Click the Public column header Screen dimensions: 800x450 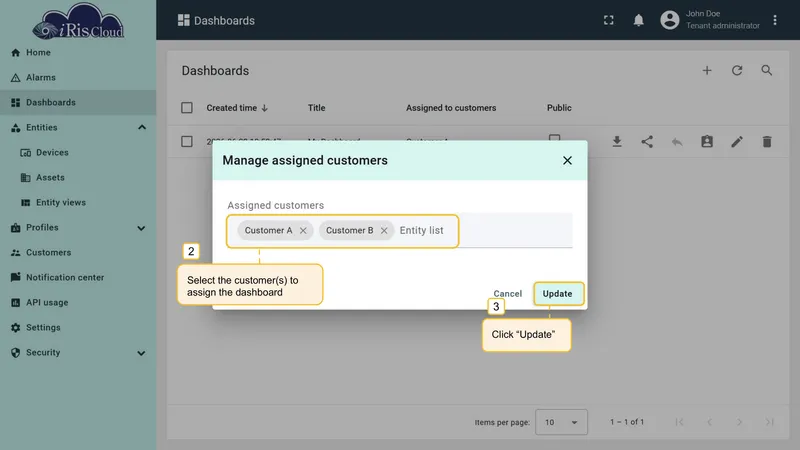coord(559,108)
